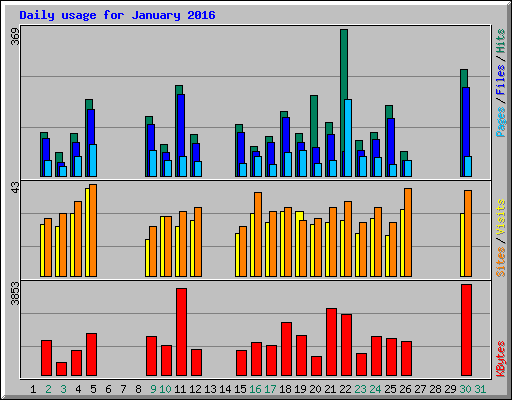The width and height of the screenshot is (512, 400).
Task: Click green day label '16' on the date axis
Action: tap(255, 389)
